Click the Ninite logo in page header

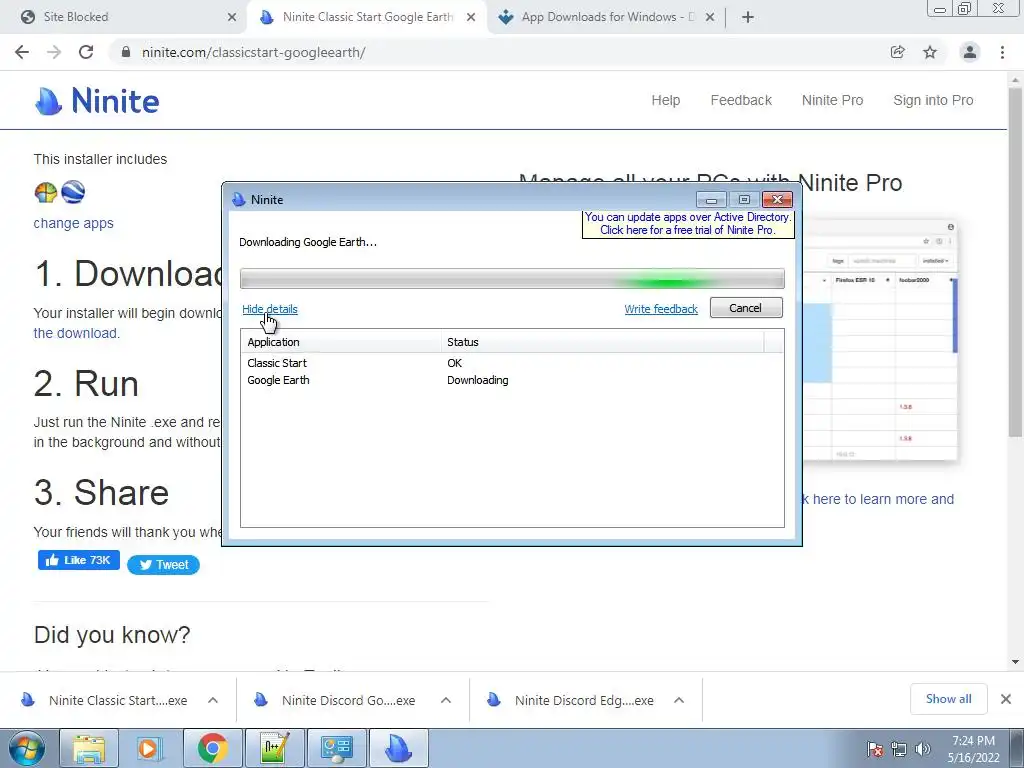tap(97, 101)
